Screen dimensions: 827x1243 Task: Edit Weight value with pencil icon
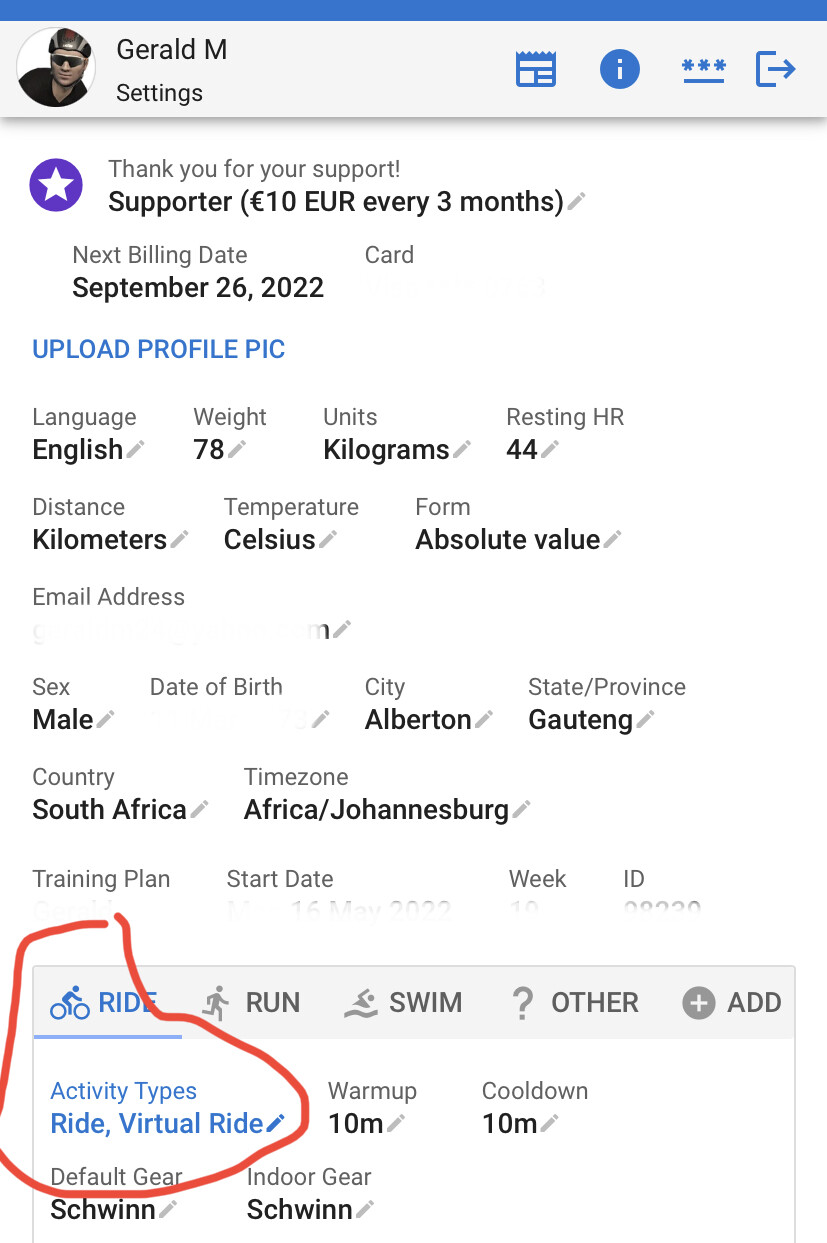pyautogui.click(x=237, y=450)
